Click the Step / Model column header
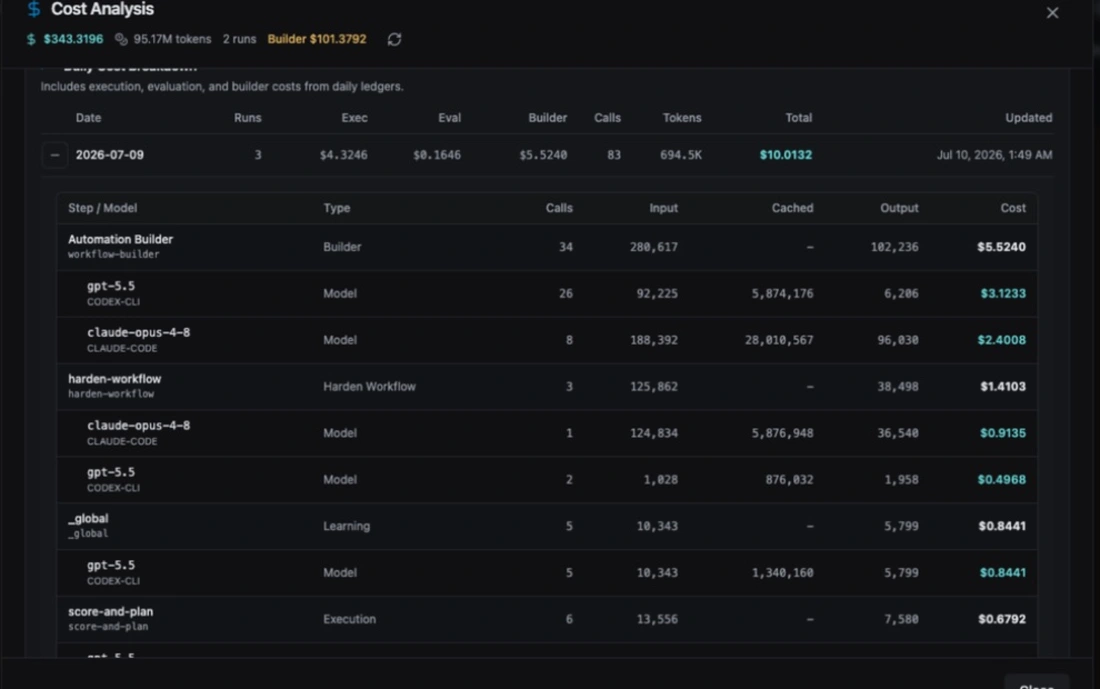Viewport: 1100px width, 689px height. click(x=102, y=208)
